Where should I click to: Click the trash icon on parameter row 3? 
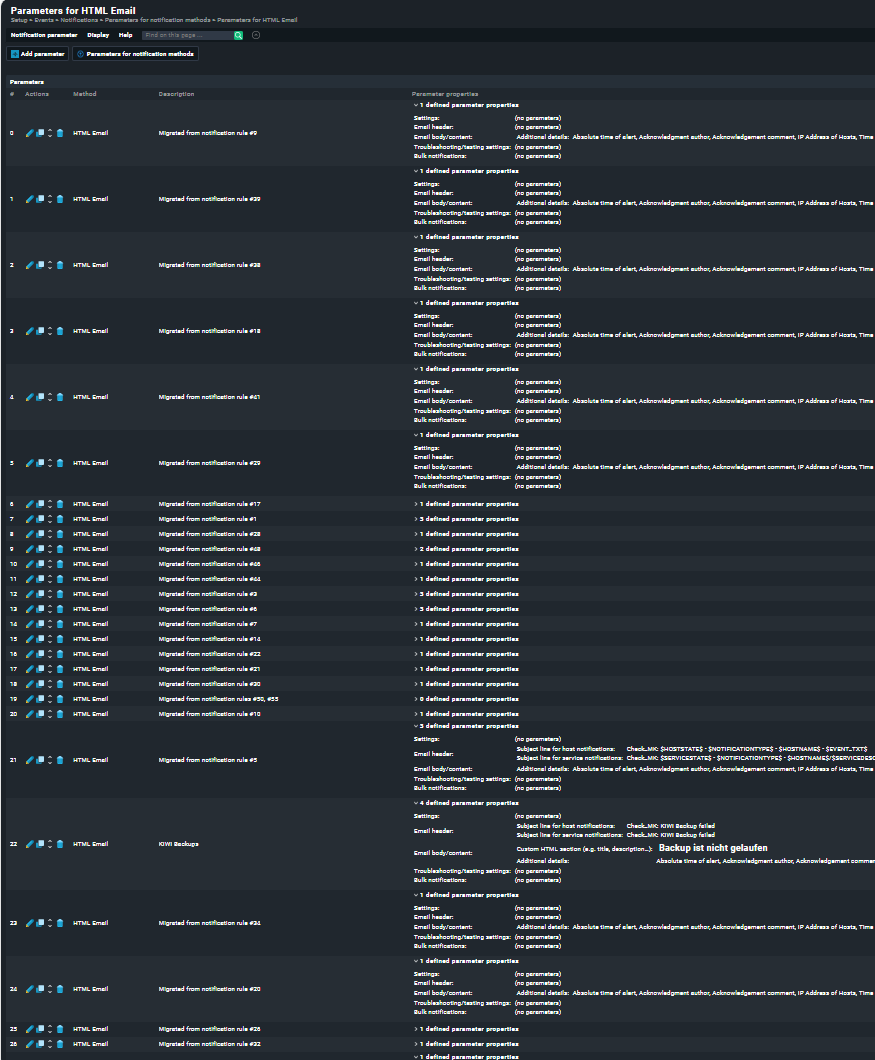click(x=60, y=331)
